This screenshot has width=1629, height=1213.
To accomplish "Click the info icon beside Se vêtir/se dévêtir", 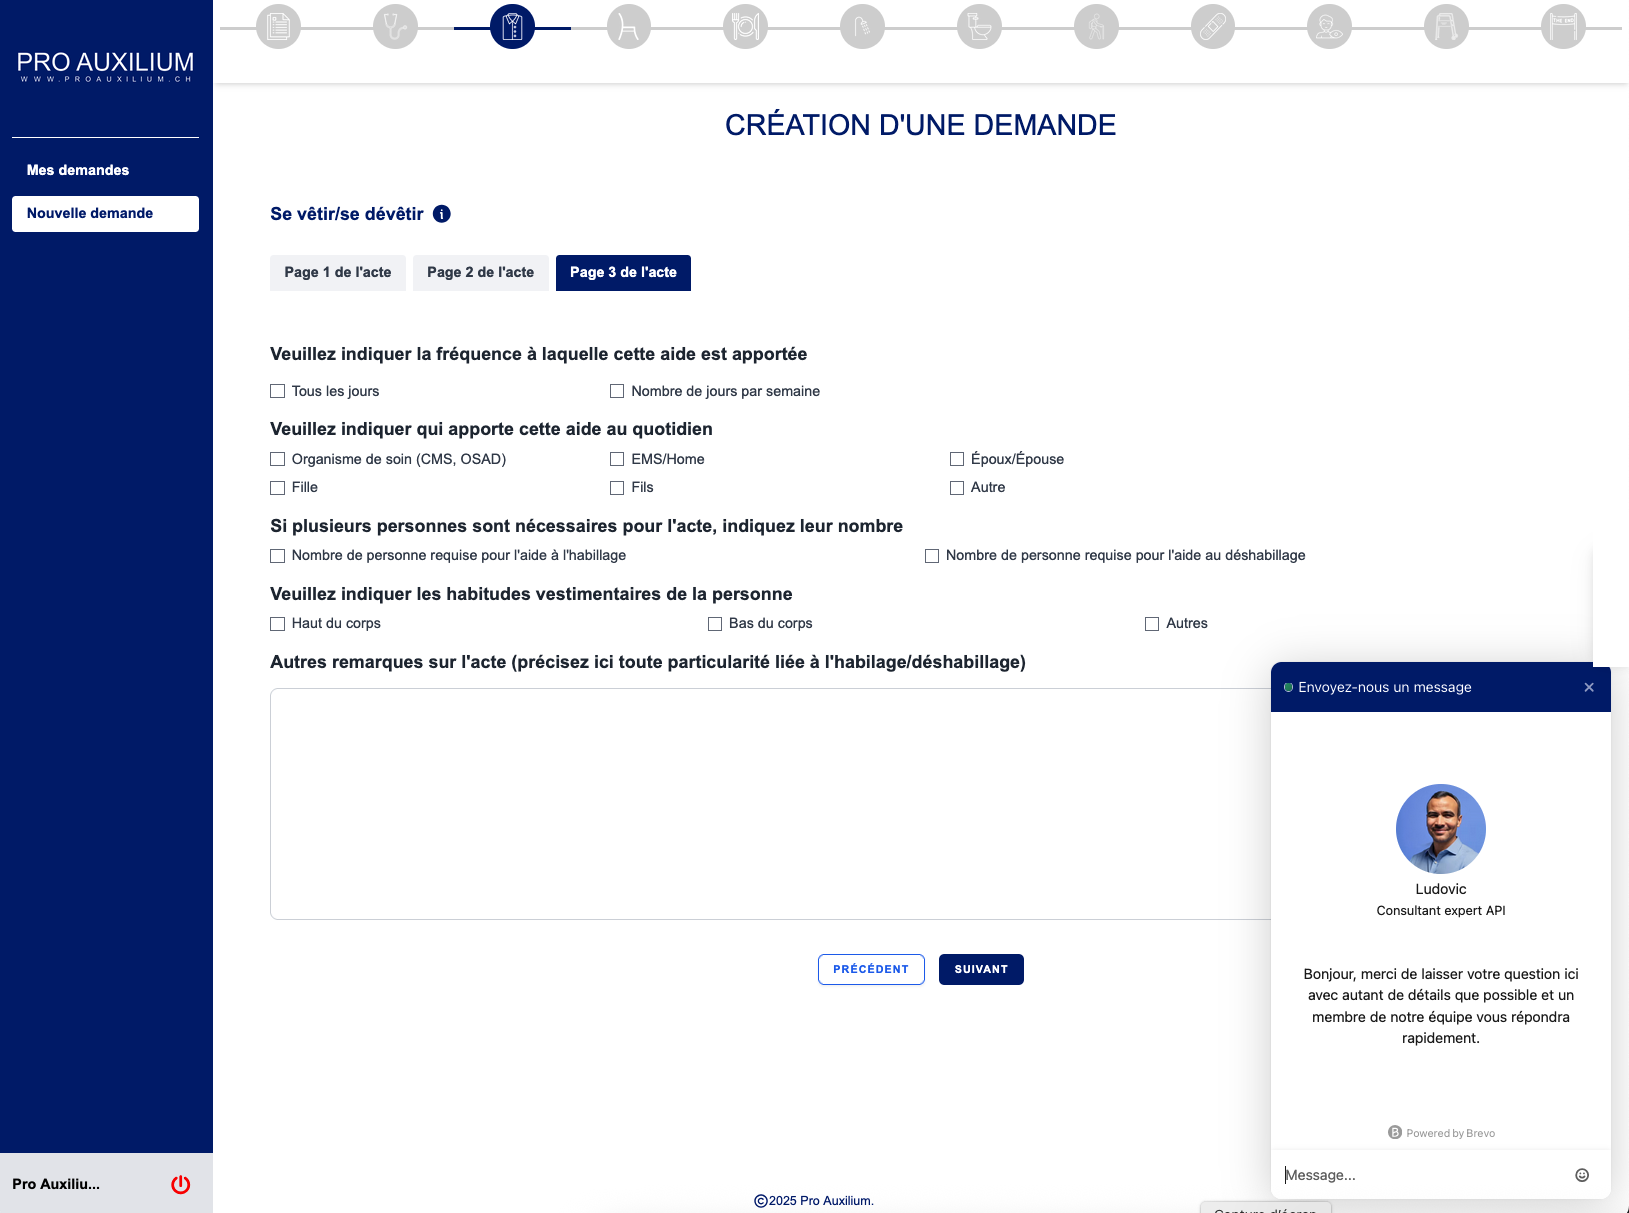I will (x=442, y=214).
